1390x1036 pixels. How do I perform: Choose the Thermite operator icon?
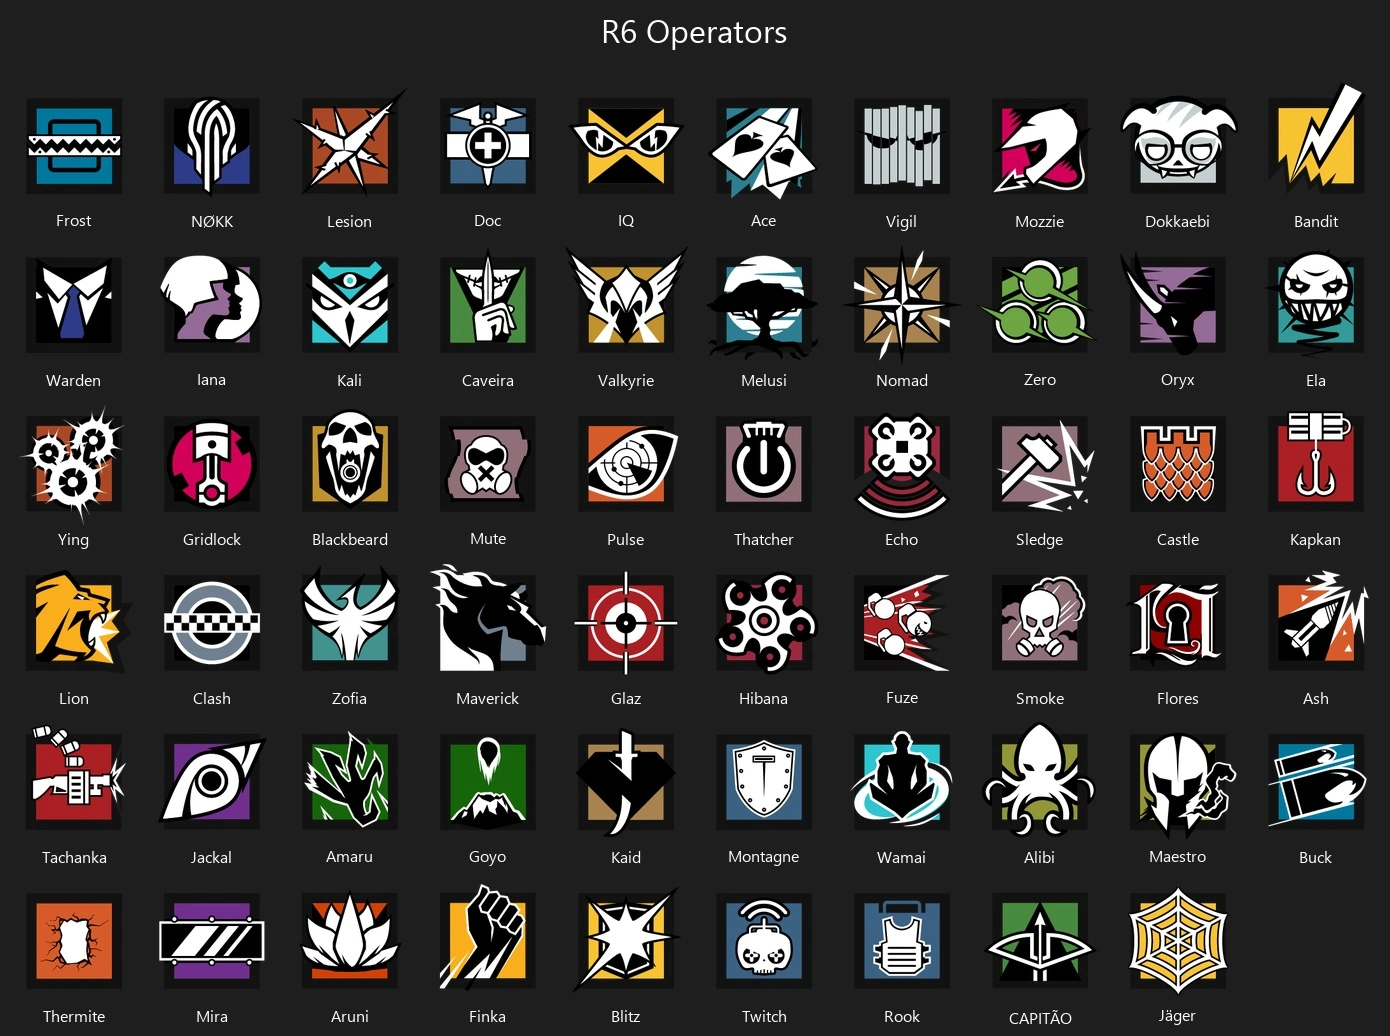point(74,941)
